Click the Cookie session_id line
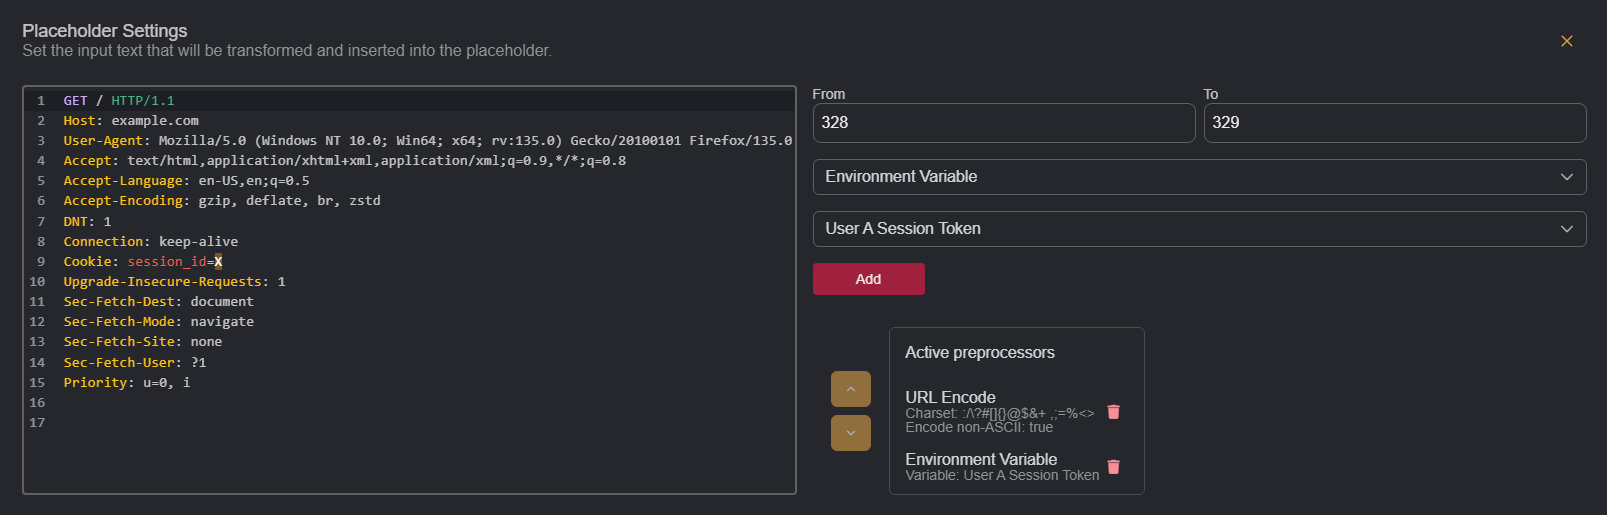Screen dimensions: 1607x515 coord(143,262)
